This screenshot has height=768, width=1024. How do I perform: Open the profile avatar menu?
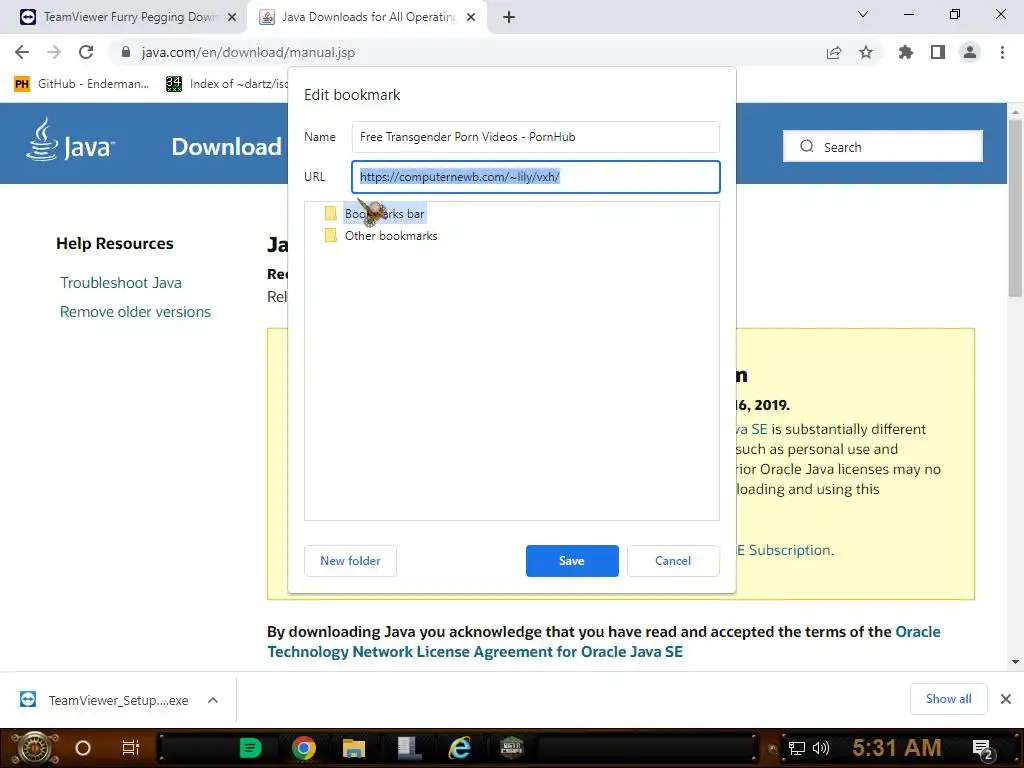tap(970, 52)
